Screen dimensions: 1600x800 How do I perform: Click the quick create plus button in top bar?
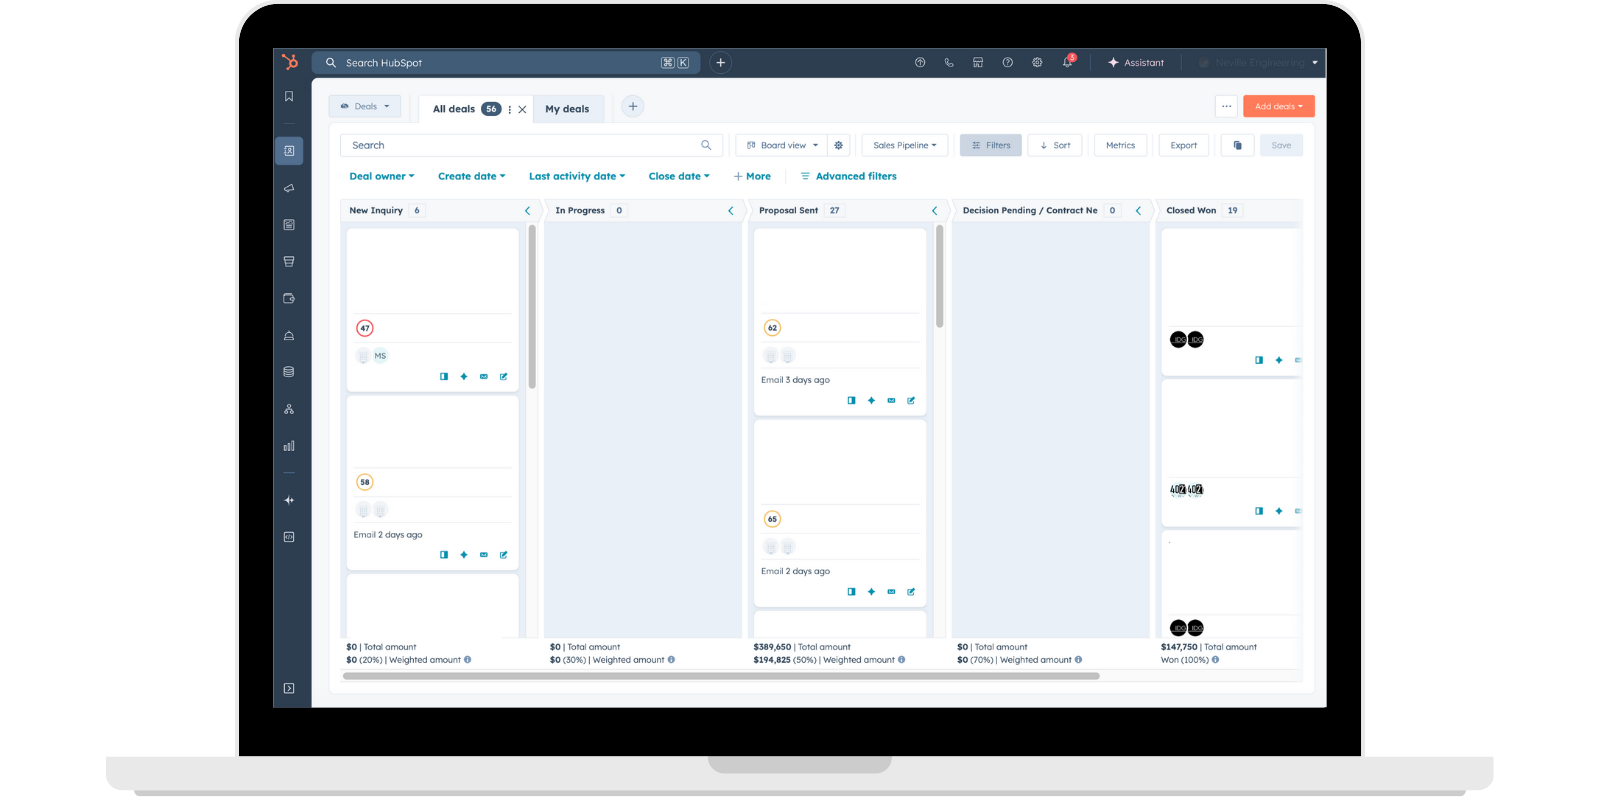pos(720,62)
